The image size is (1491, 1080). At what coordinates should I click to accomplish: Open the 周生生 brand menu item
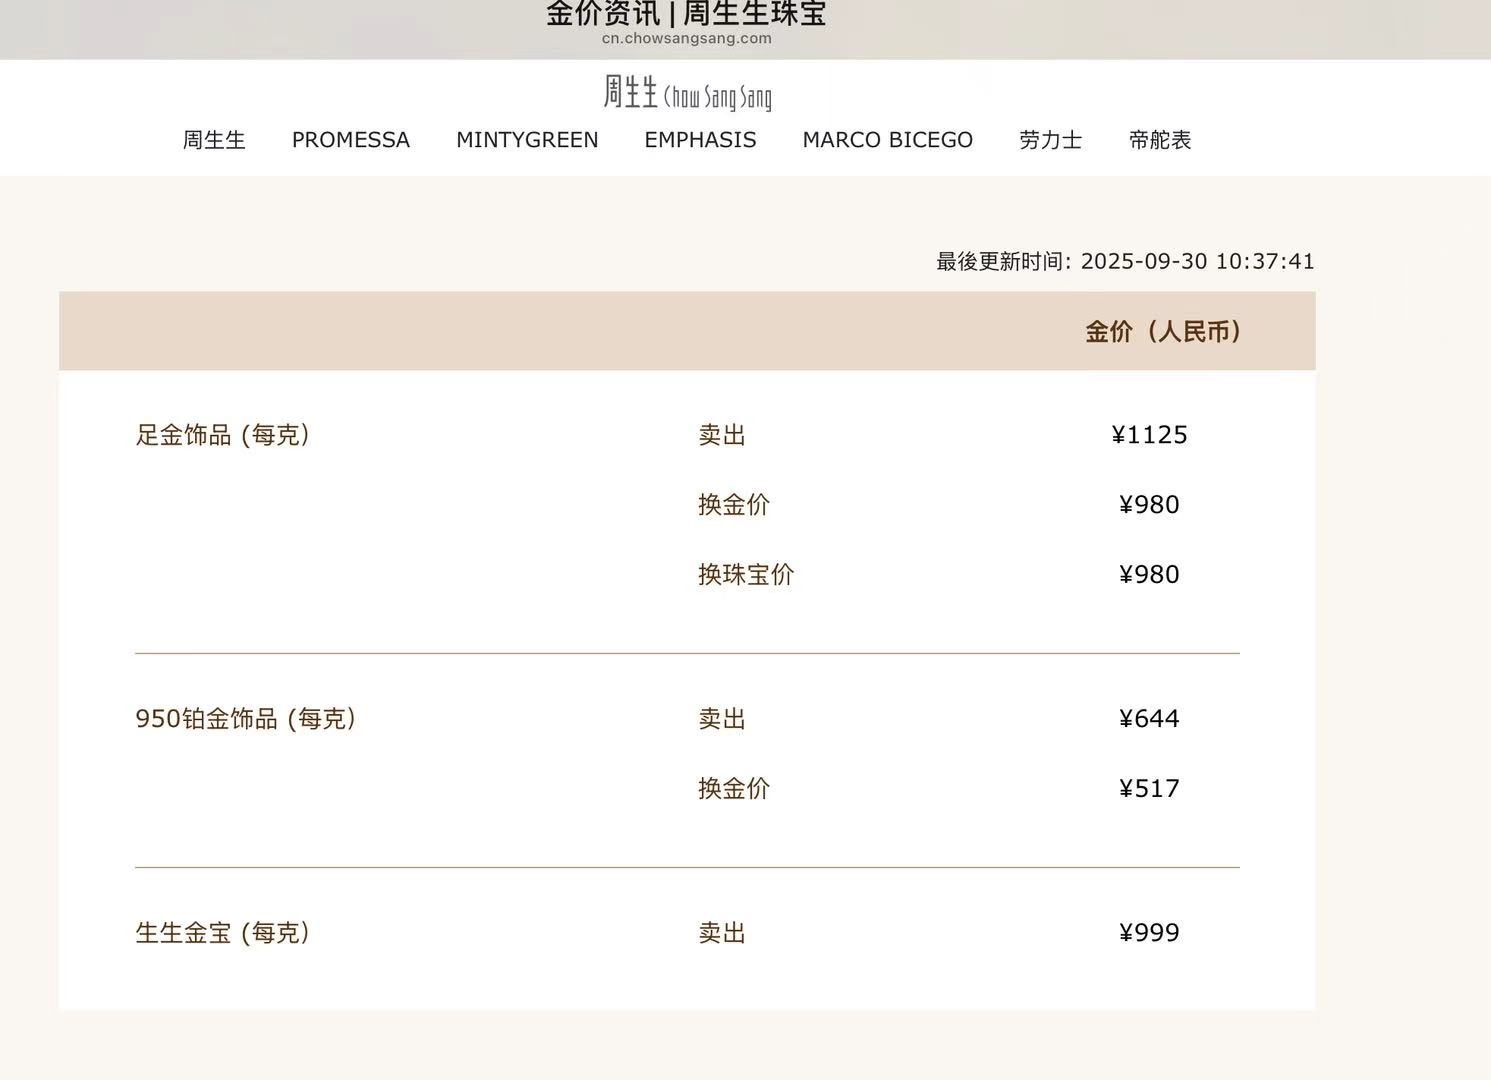(x=214, y=140)
